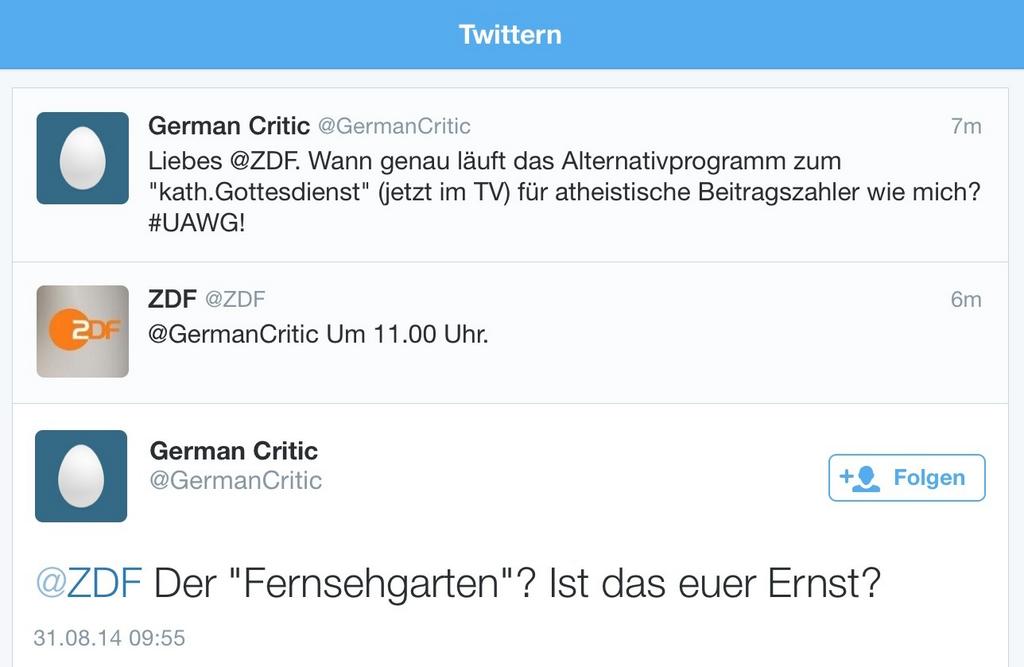
Task: Click the gray @GermanCritic handle in the top tweet
Action: [x=394, y=127]
